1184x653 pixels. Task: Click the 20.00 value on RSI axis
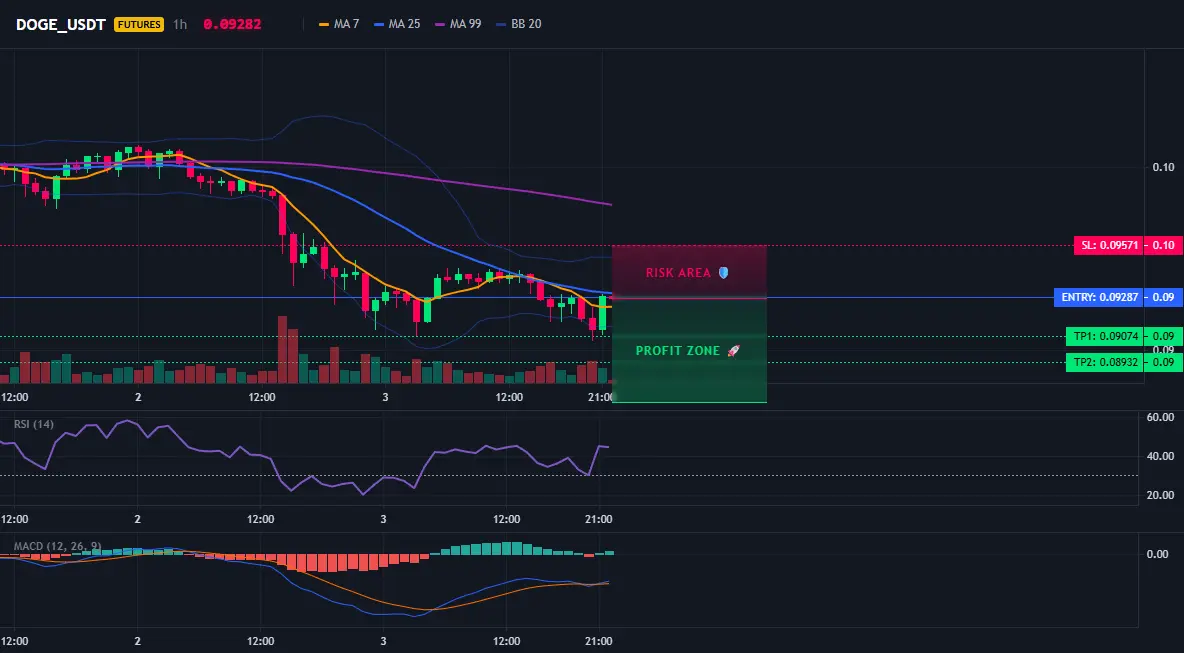(1160, 495)
